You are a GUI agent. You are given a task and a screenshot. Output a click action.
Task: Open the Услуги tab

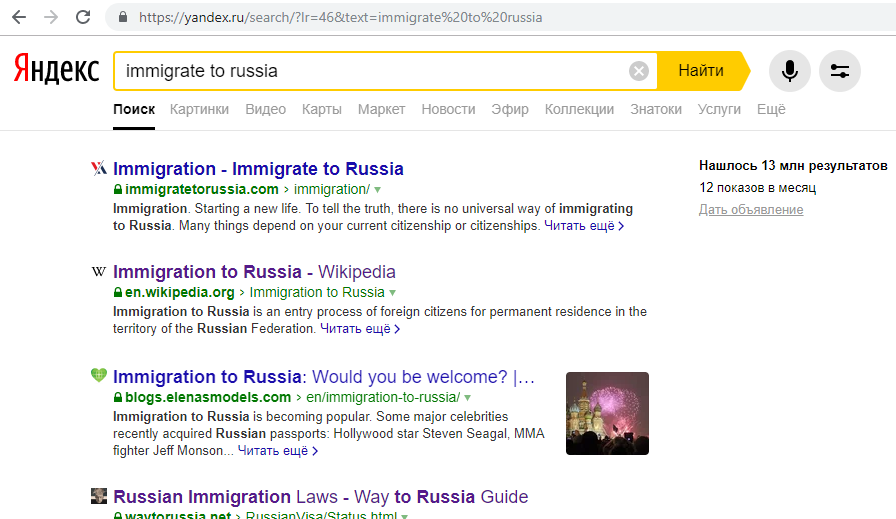(x=719, y=109)
